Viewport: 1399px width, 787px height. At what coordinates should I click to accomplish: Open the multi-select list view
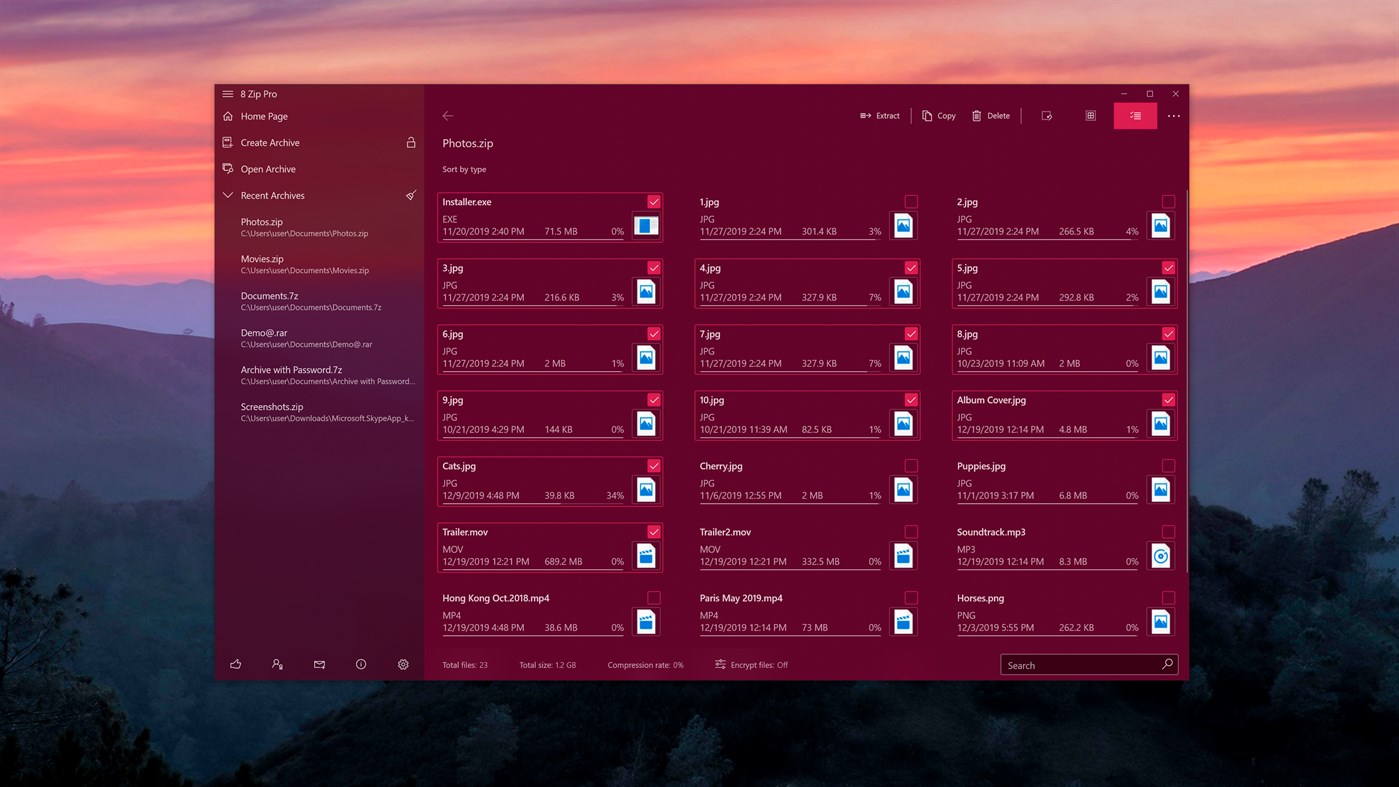coord(1134,115)
